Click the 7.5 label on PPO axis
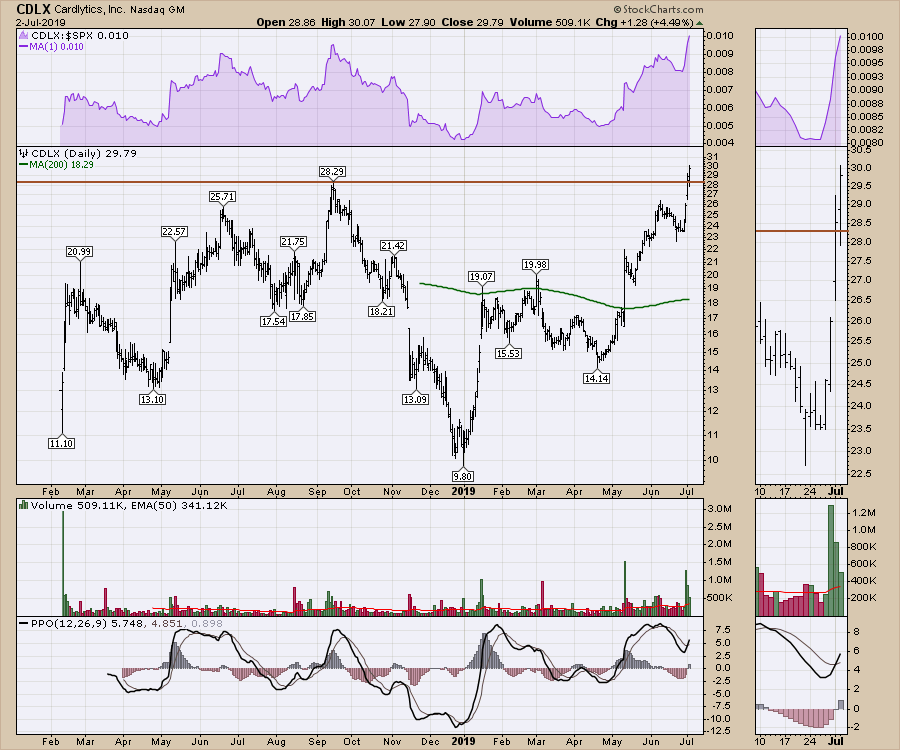This screenshot has height=750, width=900. [723, 630]
